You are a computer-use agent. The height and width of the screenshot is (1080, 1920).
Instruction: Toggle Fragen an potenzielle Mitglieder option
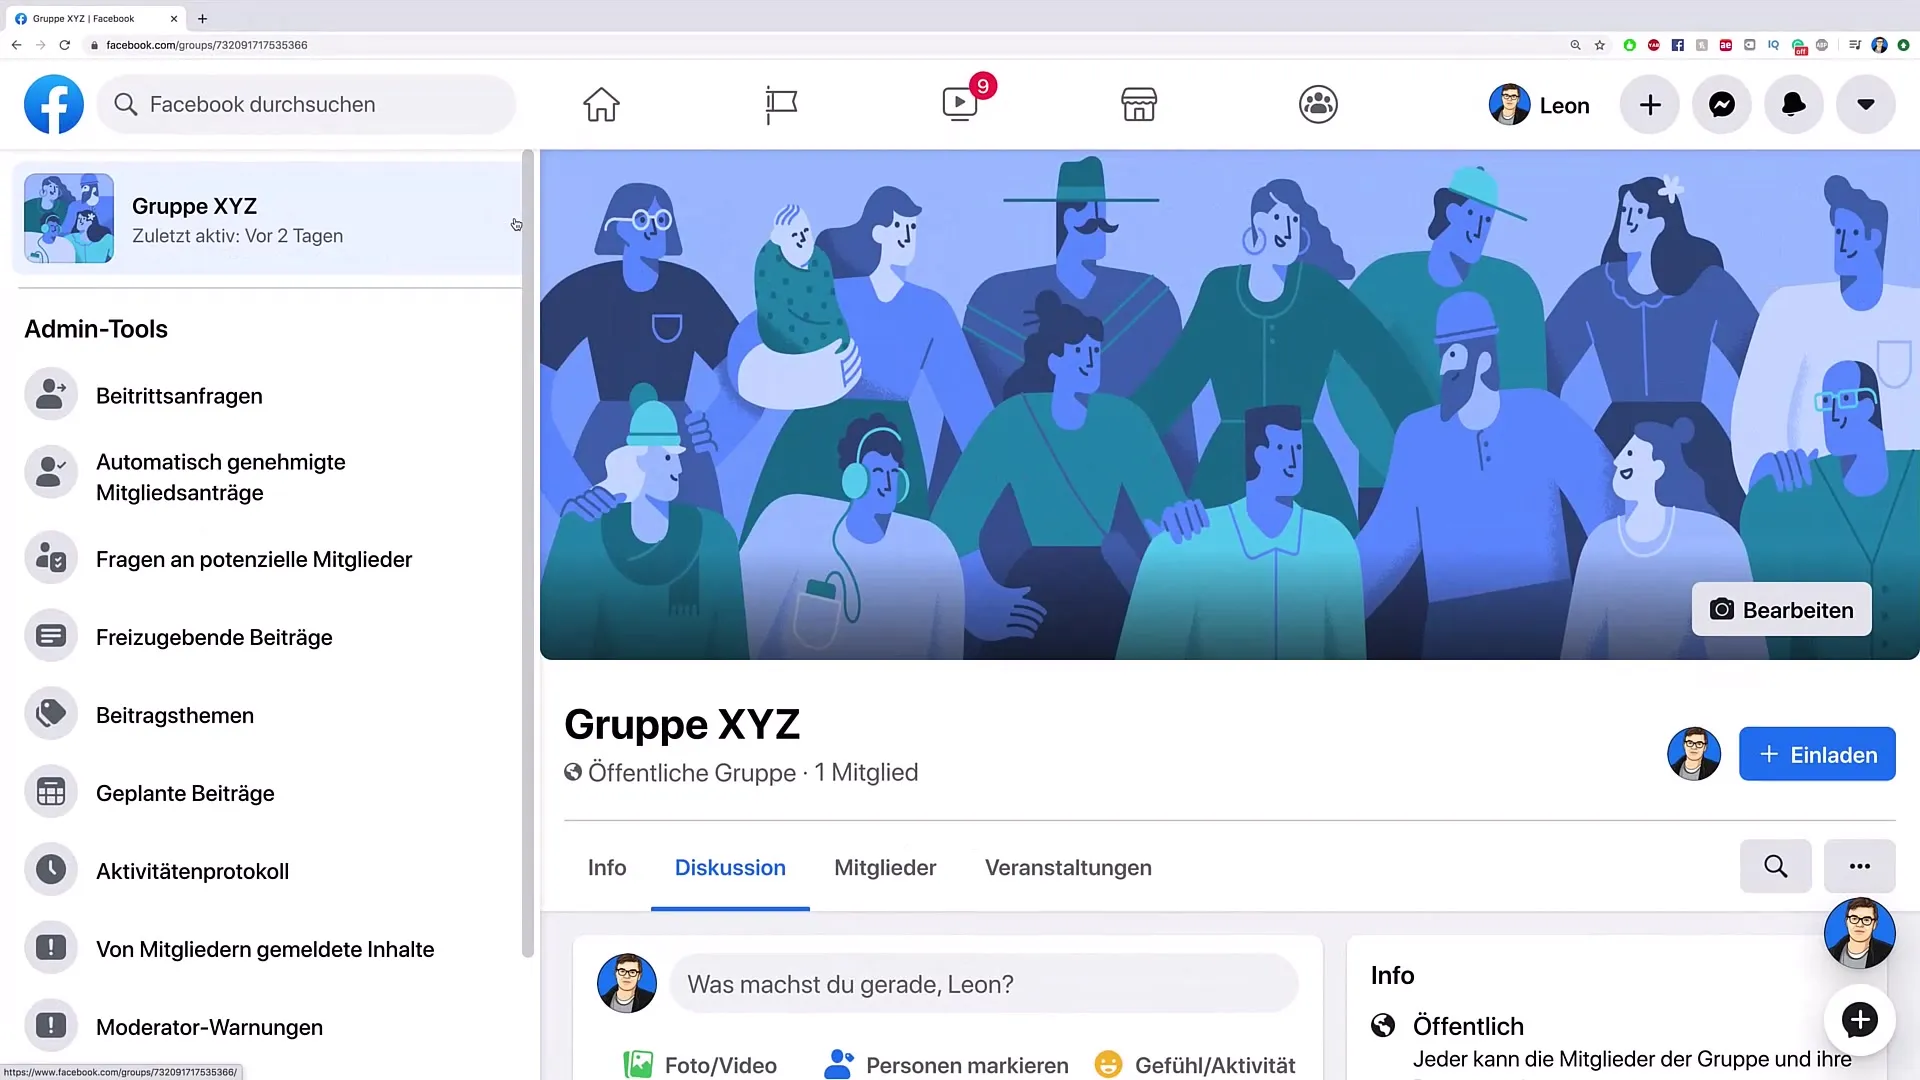253,558
